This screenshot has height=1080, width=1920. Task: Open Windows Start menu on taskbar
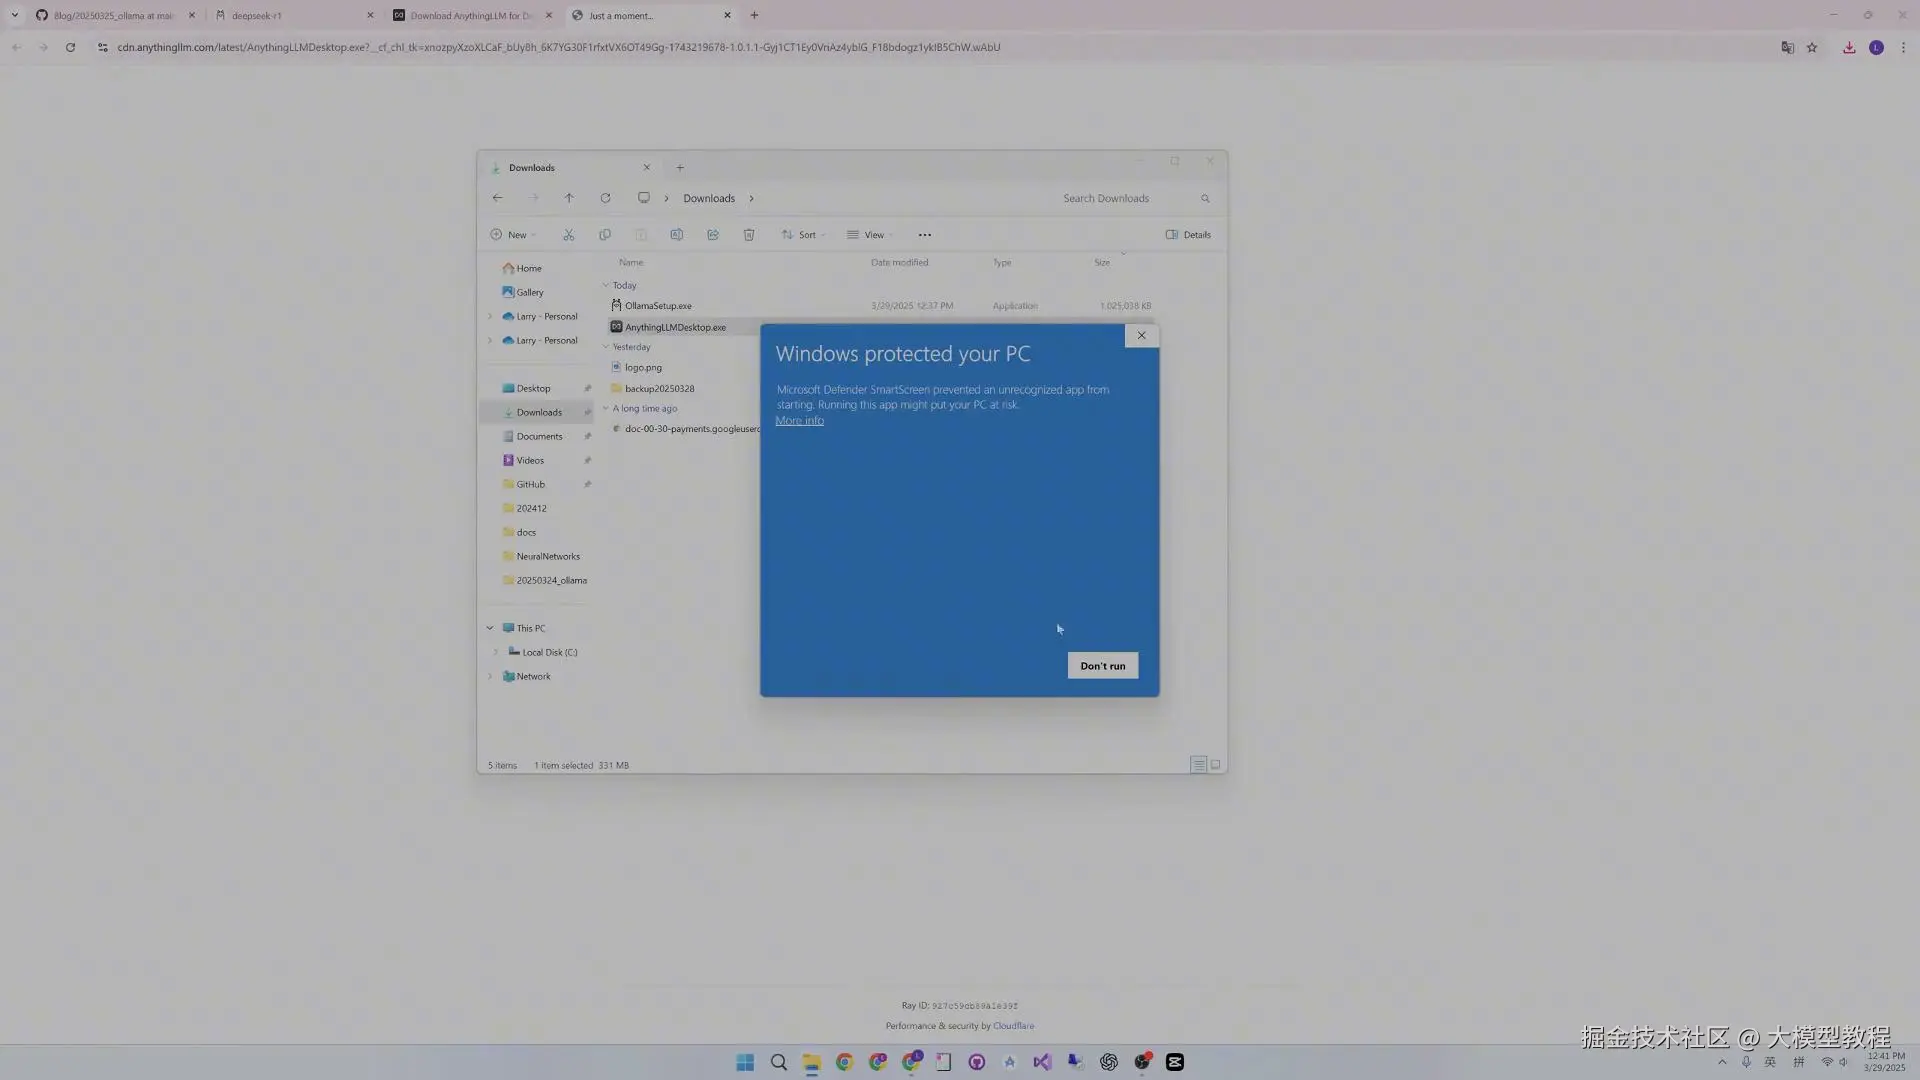click(745, 1062)
